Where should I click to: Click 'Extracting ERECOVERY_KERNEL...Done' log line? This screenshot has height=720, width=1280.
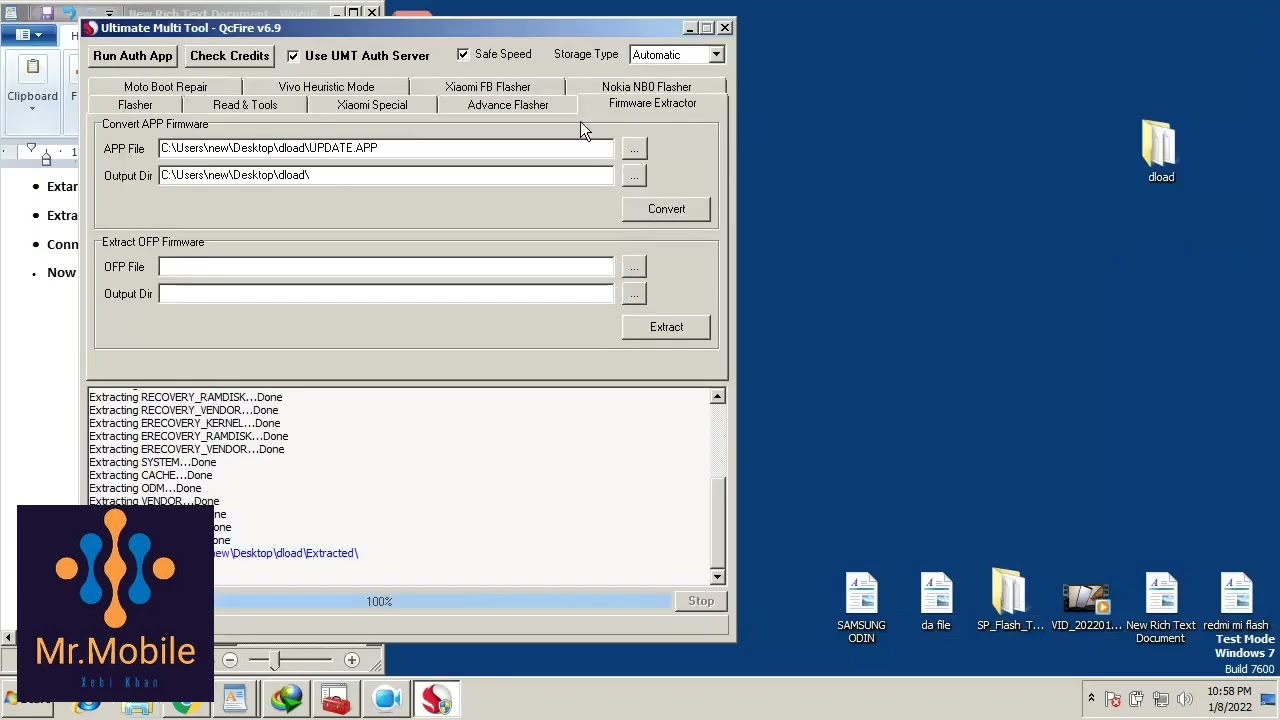[184, 423]
